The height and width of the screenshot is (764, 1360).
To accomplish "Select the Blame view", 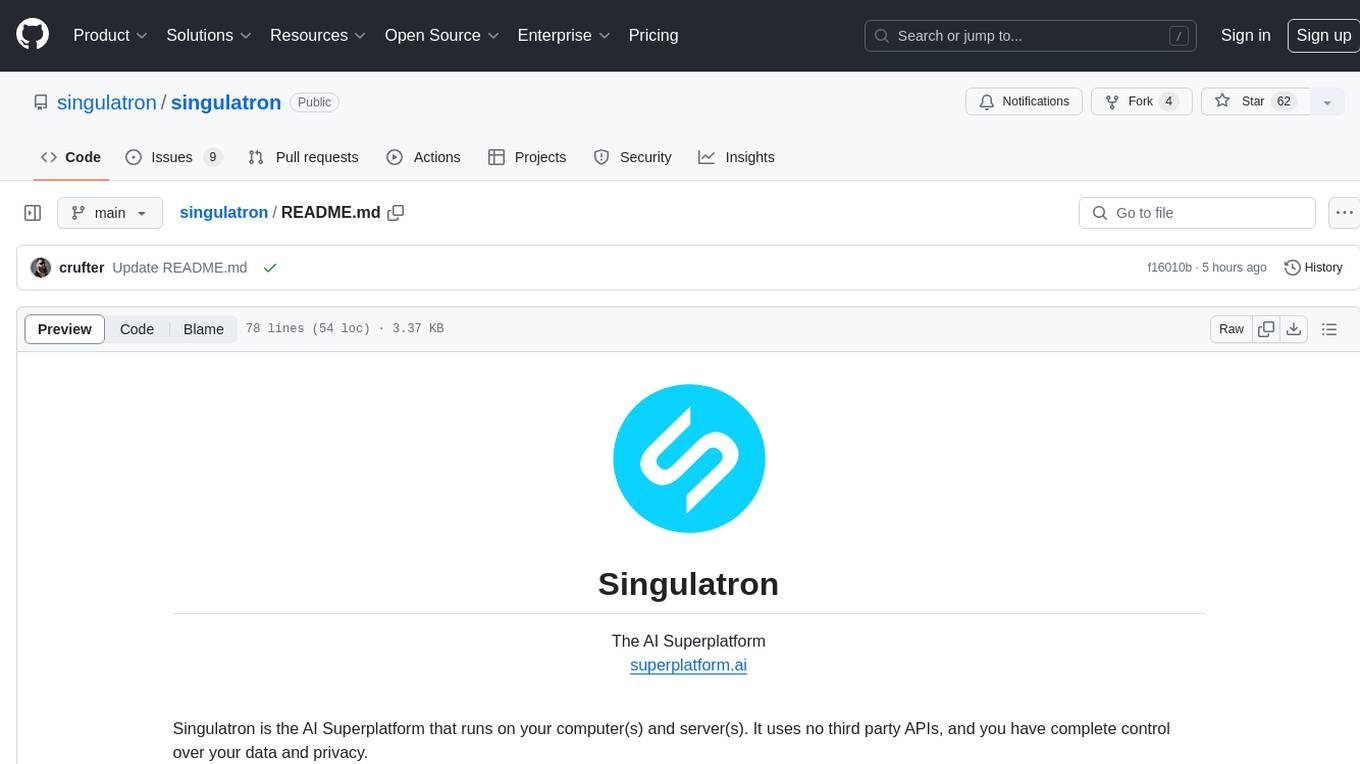I will 203,329.
